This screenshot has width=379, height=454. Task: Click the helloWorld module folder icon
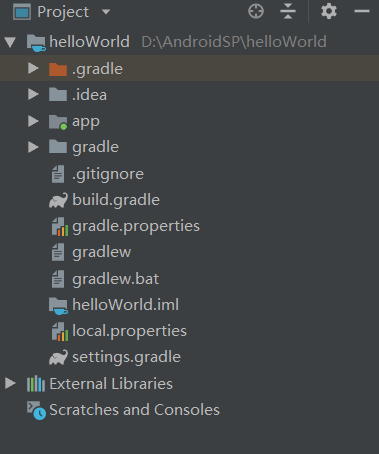[x=36, y=43]
